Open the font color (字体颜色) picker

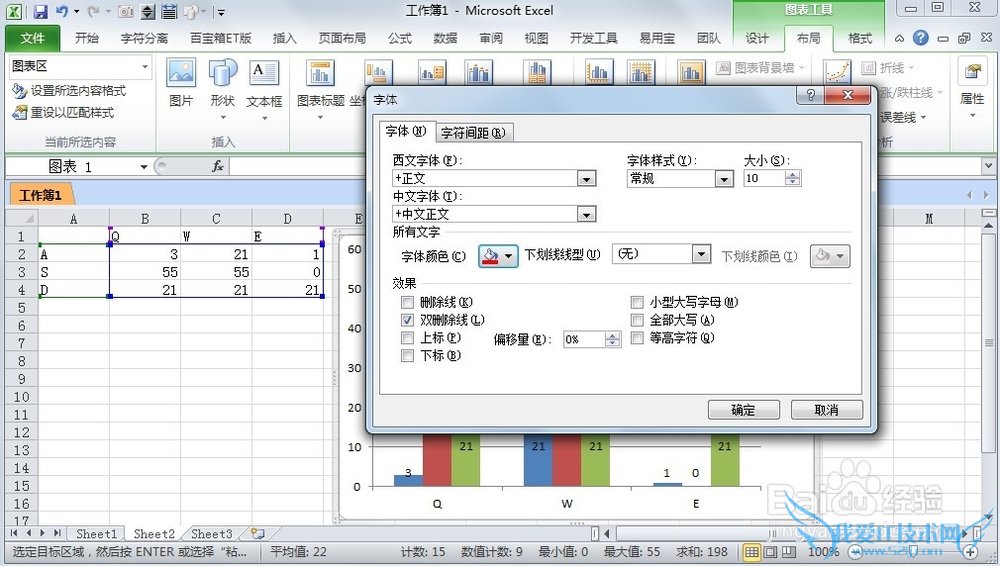click(x=498, y=256)
